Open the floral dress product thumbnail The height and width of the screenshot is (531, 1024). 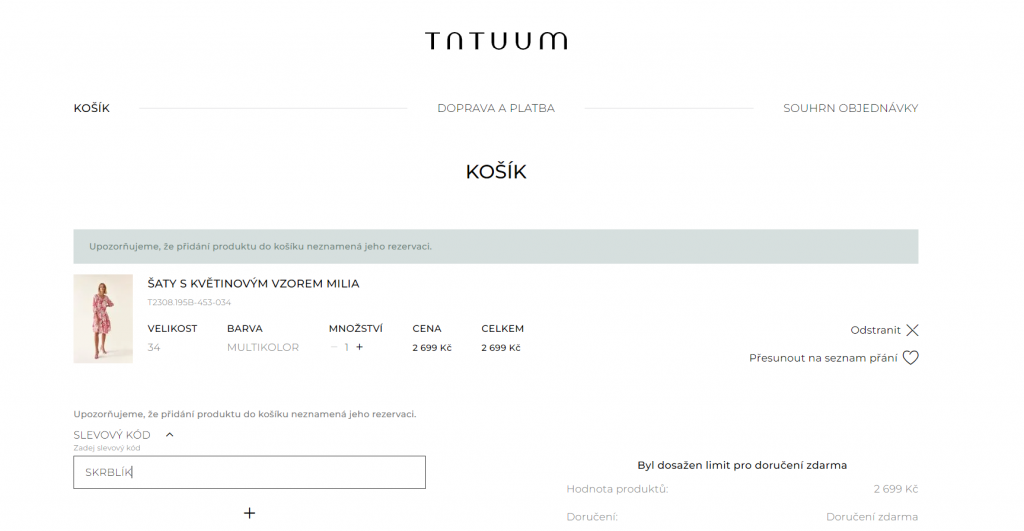pos(103,319)
